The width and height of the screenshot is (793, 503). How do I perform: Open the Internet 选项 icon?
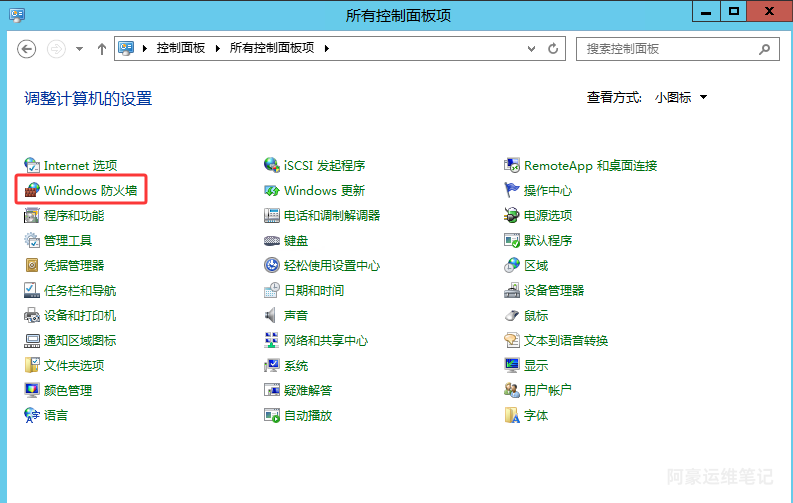tap(32, 165)
